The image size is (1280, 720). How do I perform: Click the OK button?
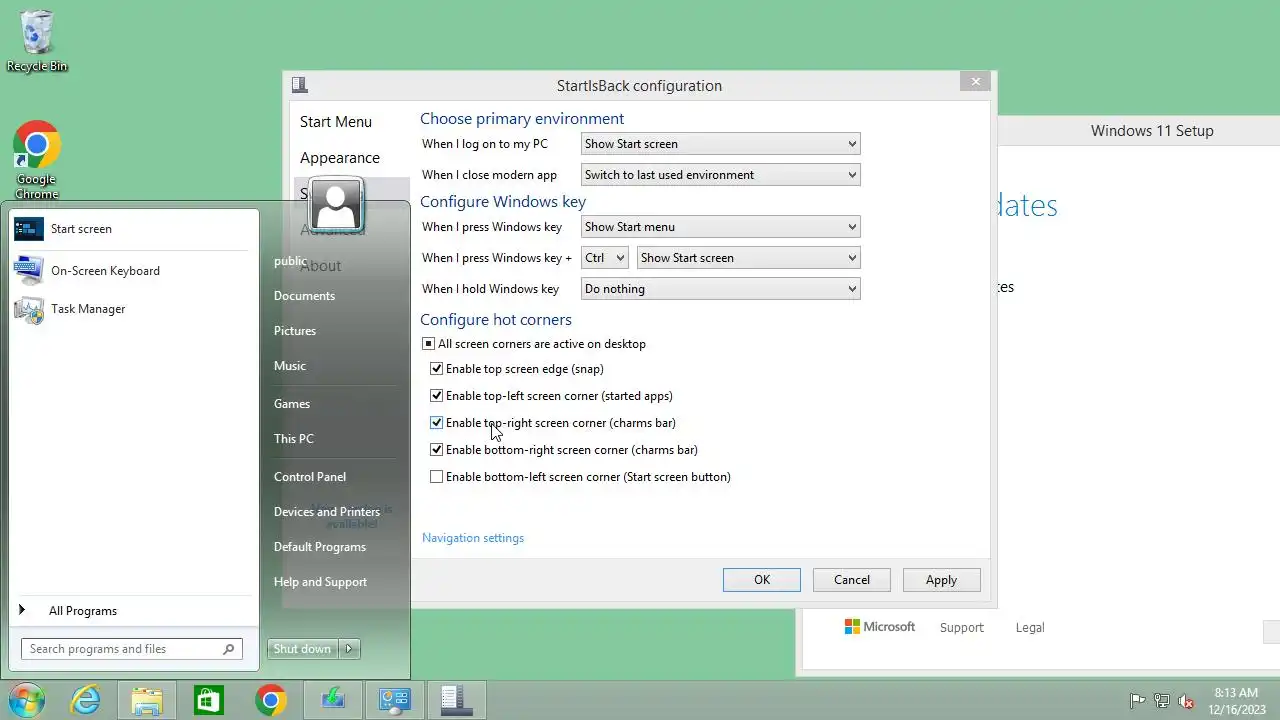pyautogui.click(x=762, y=580)
